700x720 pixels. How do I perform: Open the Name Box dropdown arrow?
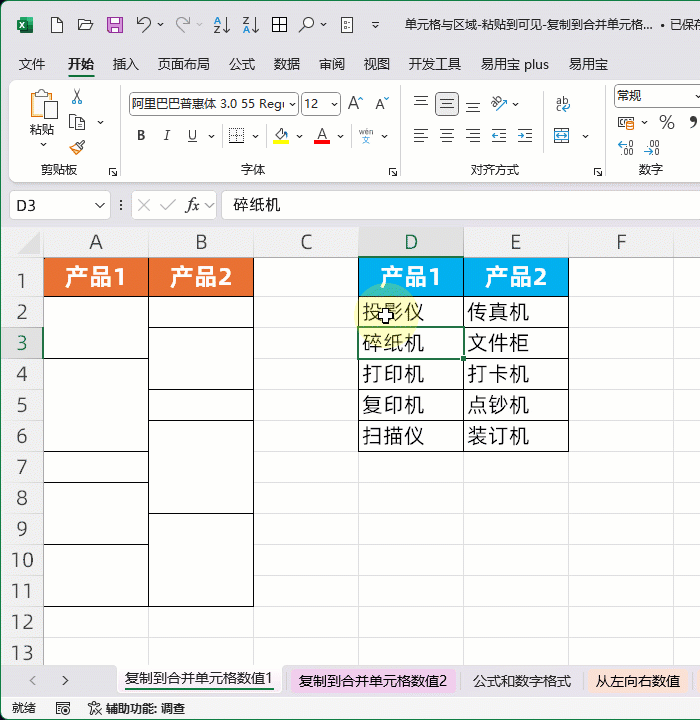pos(99,205)
